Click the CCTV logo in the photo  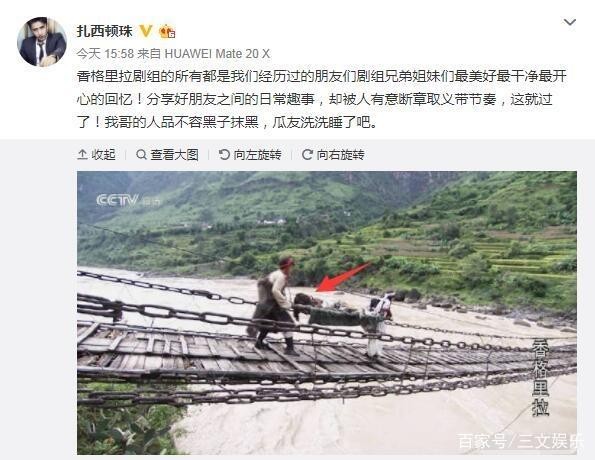(x=128, y=200)
